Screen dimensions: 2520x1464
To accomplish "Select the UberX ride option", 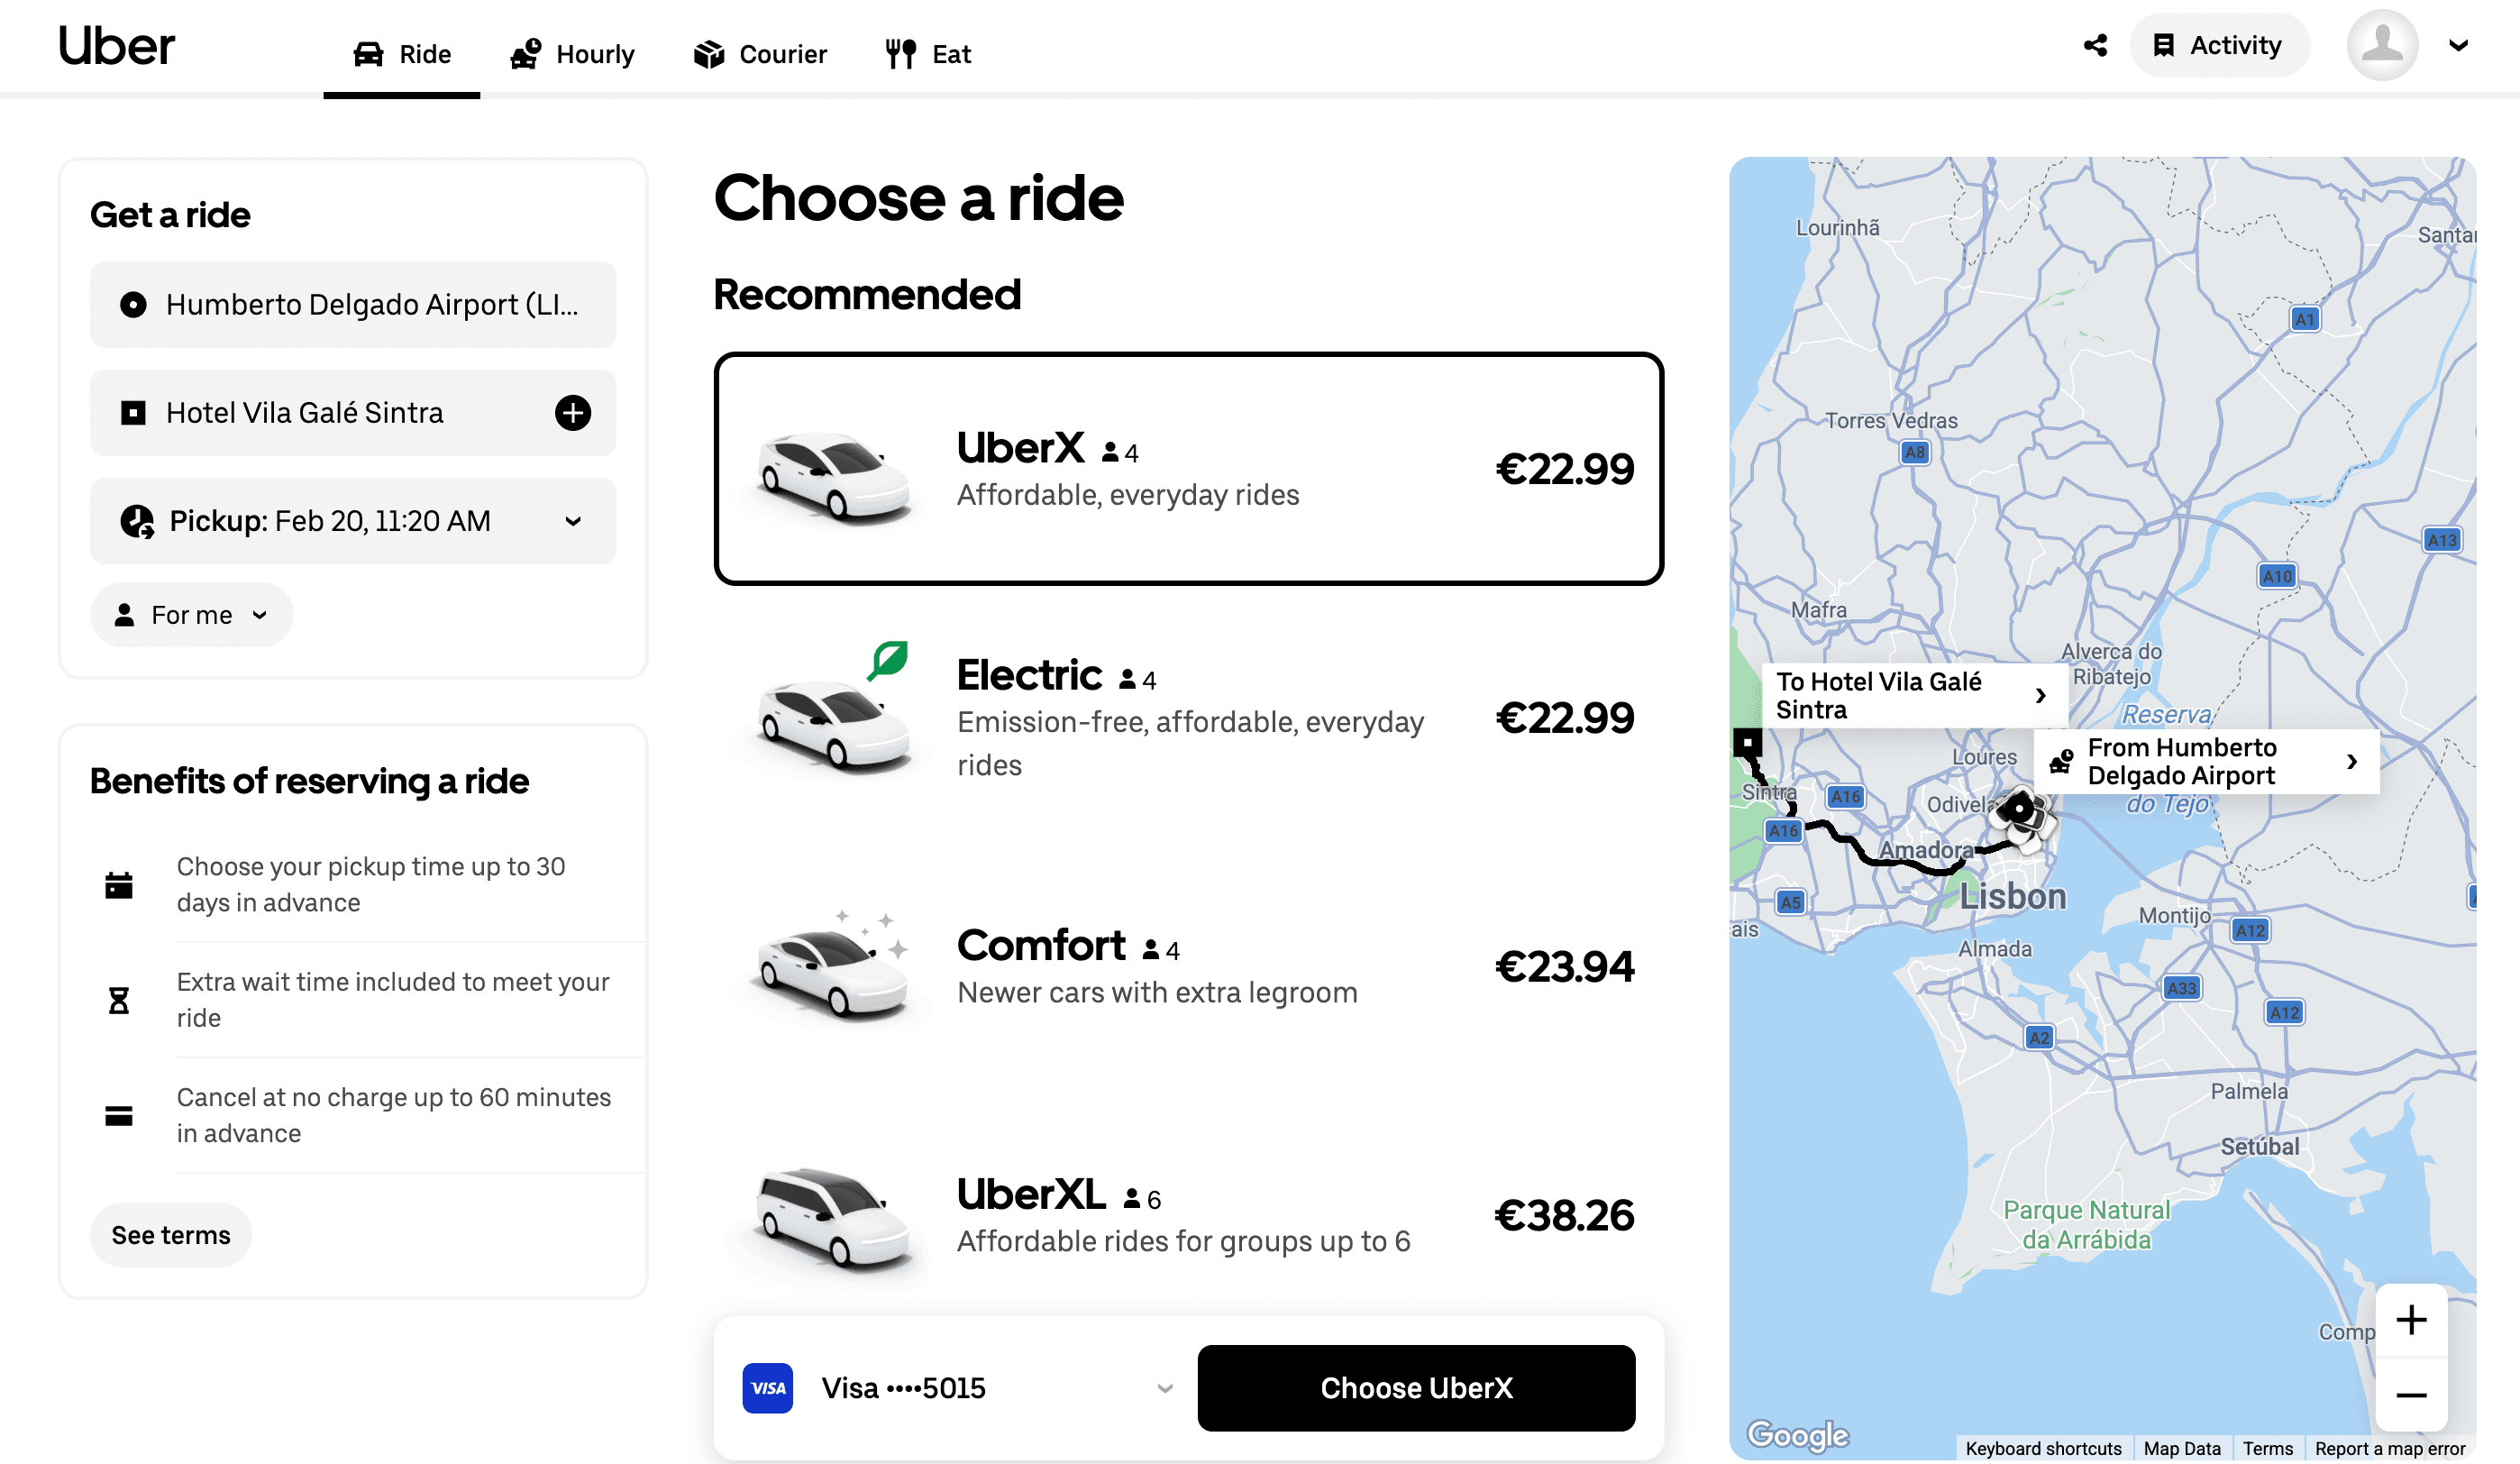I will click(x=1188, y=469).
